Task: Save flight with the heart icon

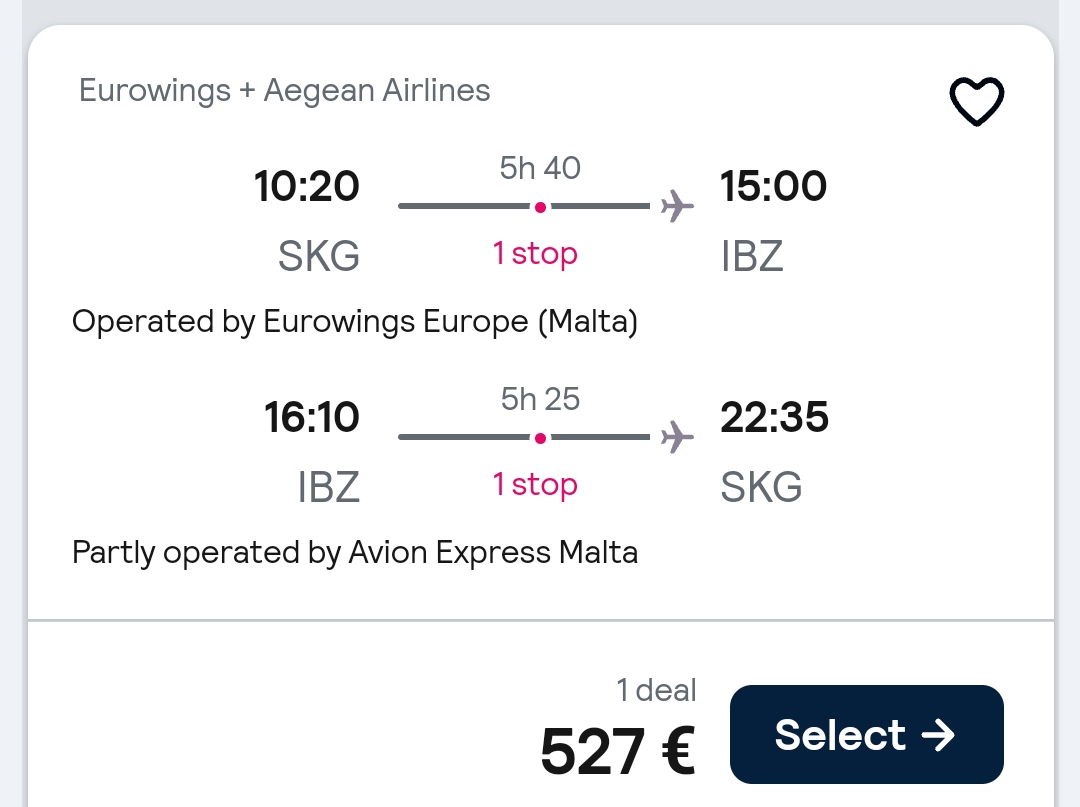Action: click(976, 101)
